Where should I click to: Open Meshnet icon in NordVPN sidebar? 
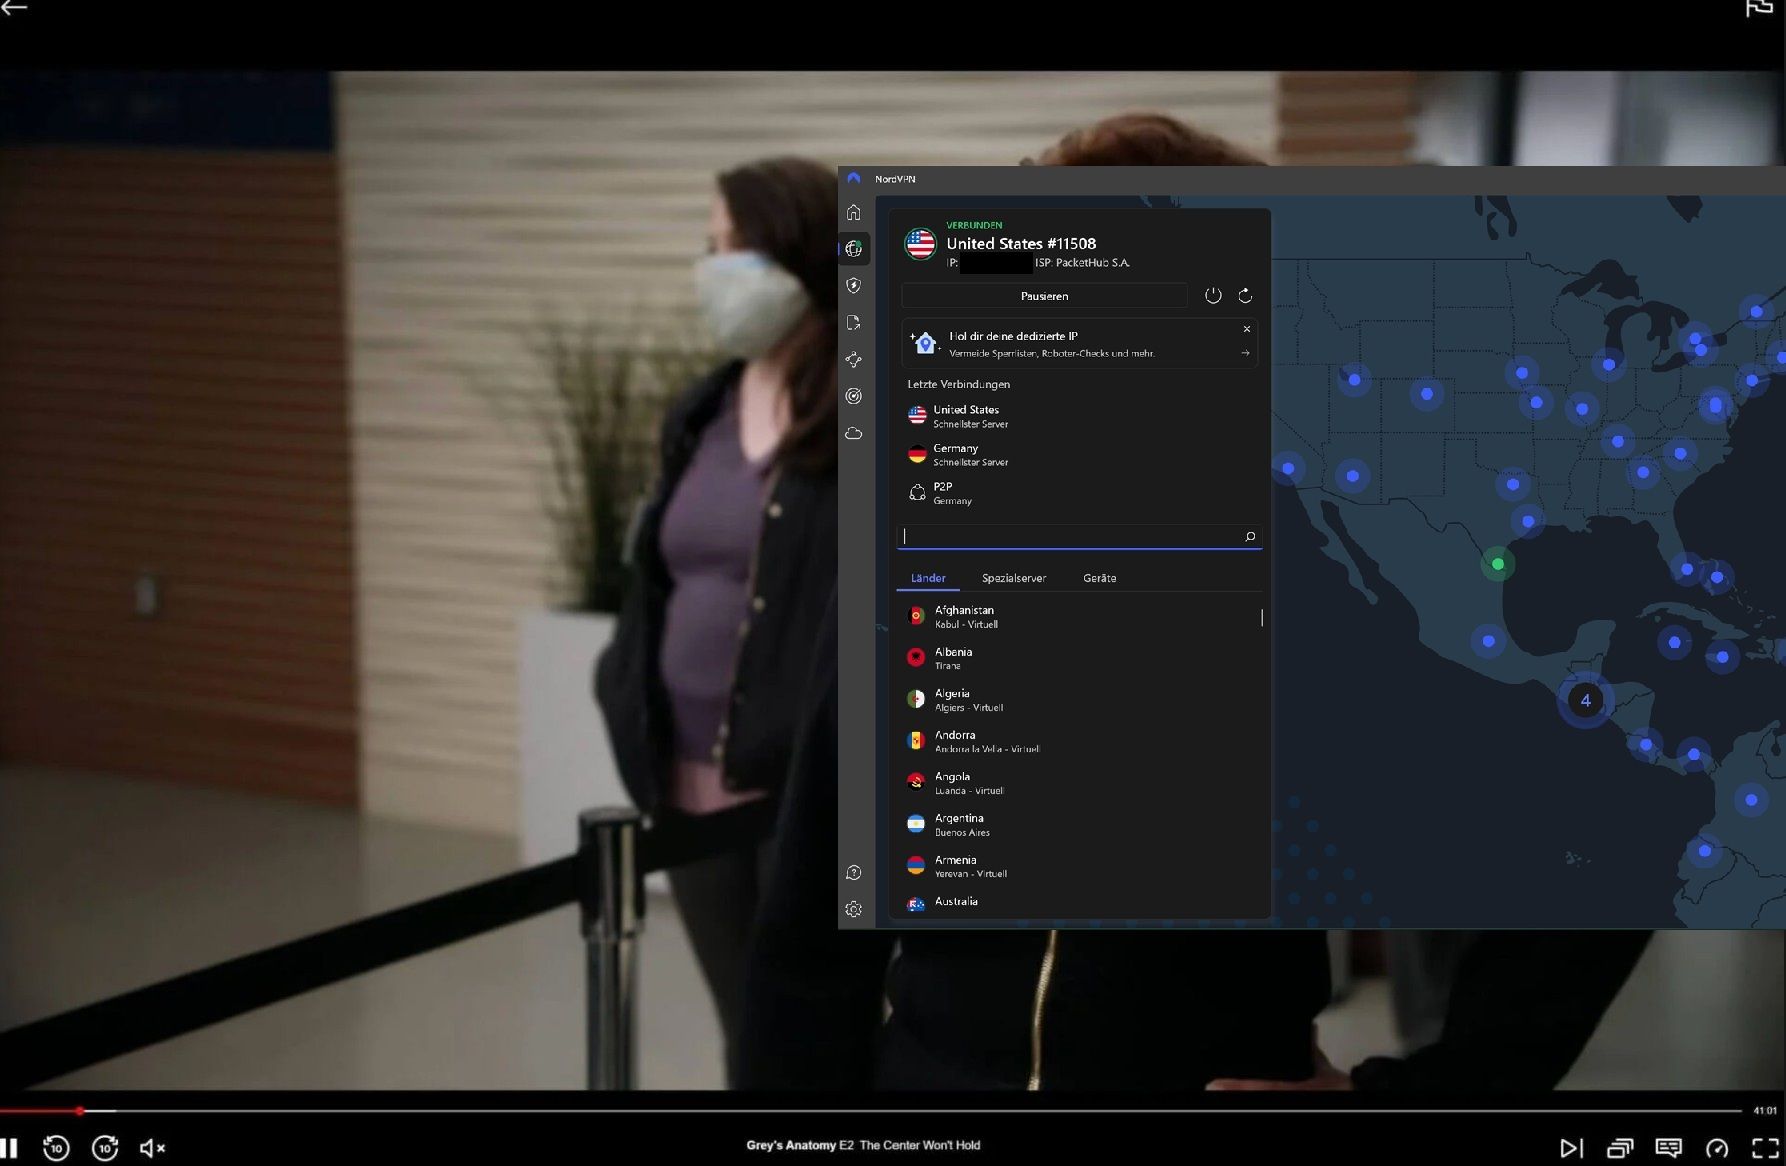tap(853, 360)
